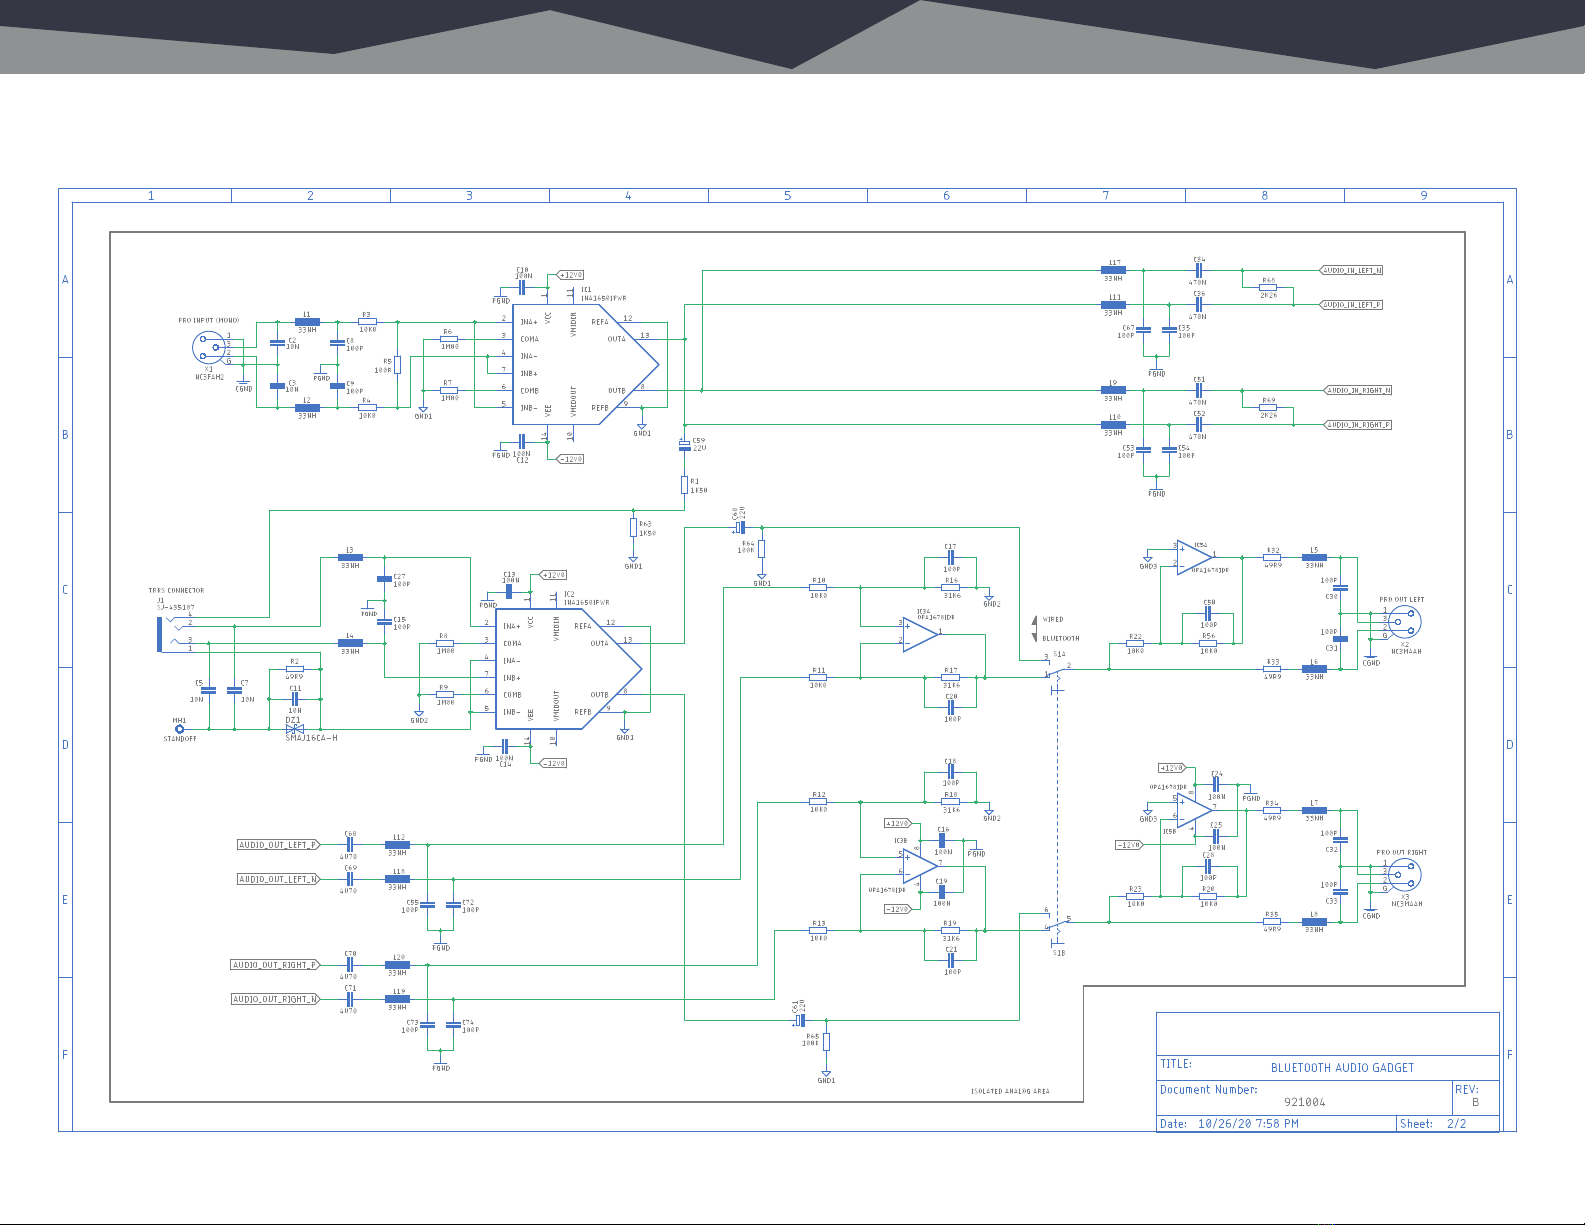Select inductor L1 33NH near PRO INPUT
The height and width of the screenshot is (1225, 1585).
307,322
